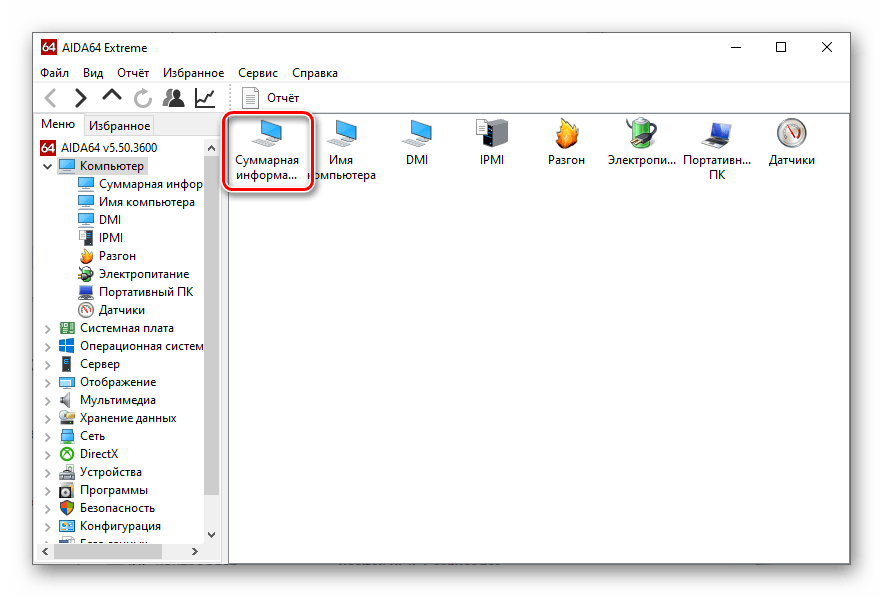Expand the Системная плата node
The width and height of the screenshot is (883, 597).
[47, 328]
